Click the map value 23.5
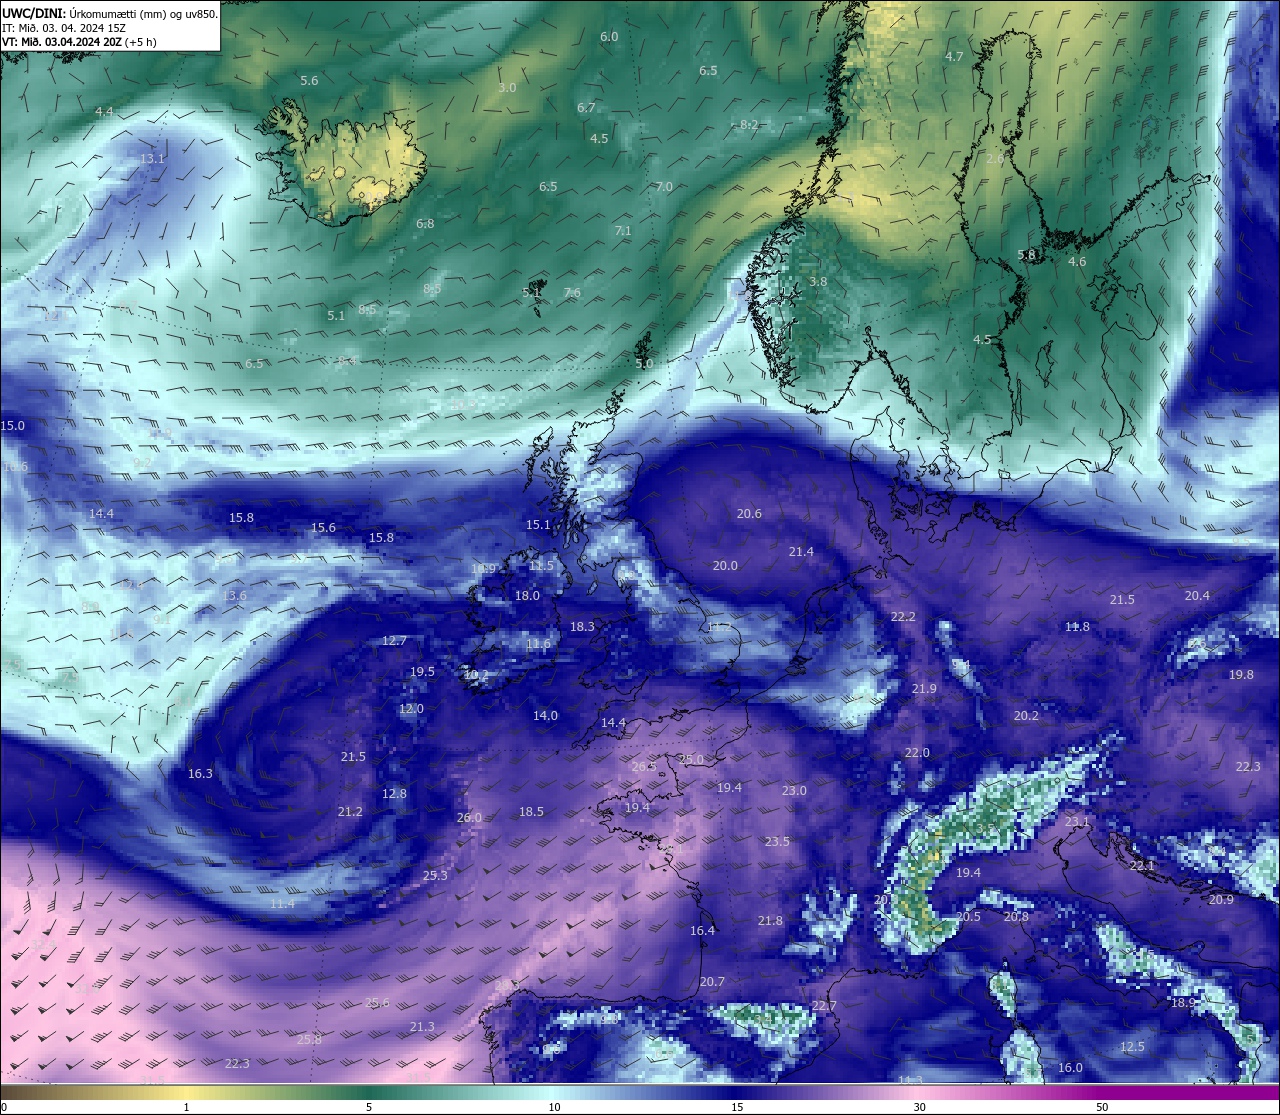 777,841
